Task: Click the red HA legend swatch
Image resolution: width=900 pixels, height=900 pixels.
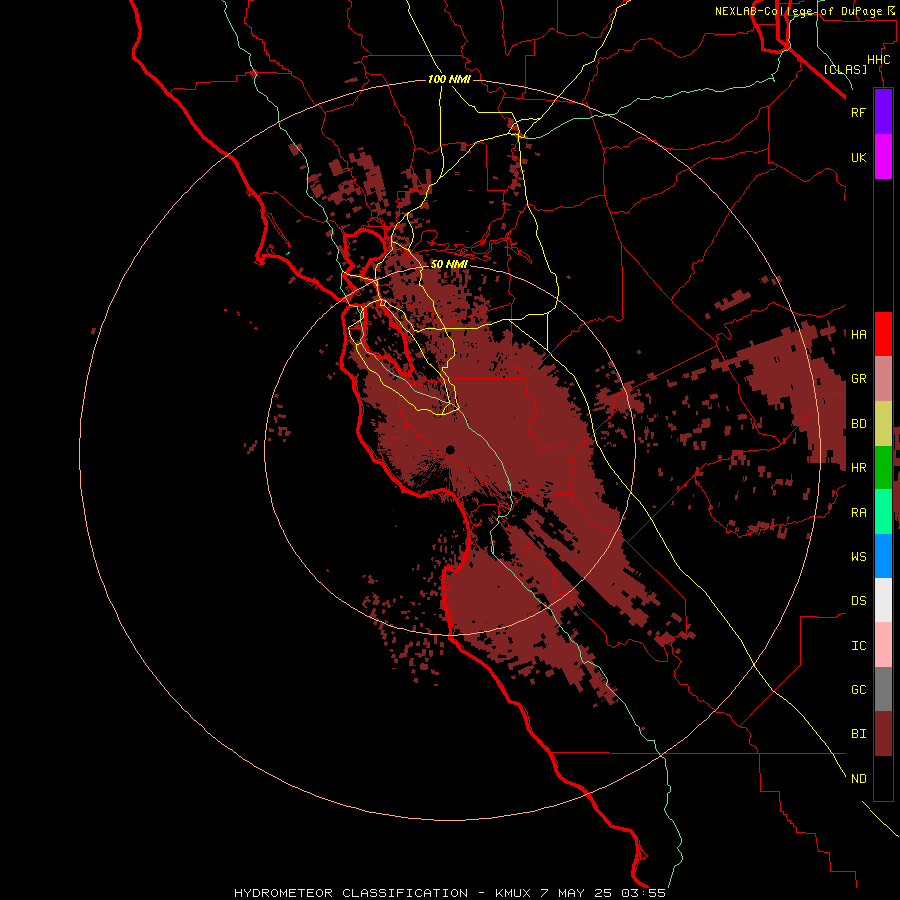Action: click(x=883, y=334)
